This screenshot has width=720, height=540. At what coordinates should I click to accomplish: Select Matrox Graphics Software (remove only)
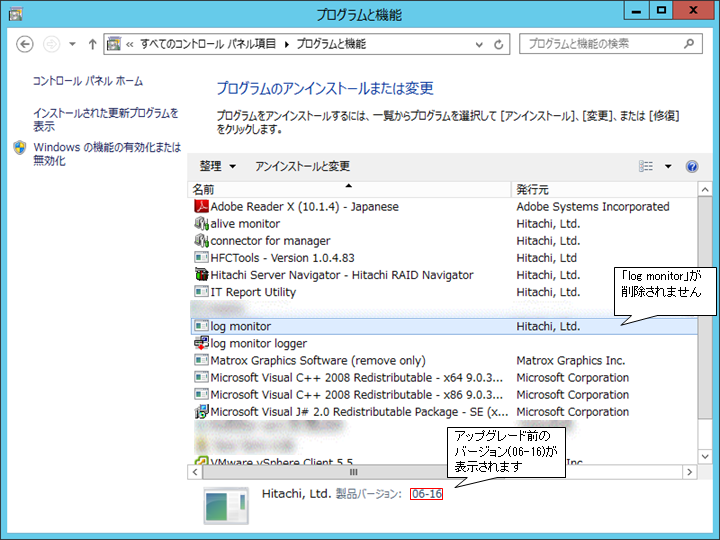pos(318,360)
